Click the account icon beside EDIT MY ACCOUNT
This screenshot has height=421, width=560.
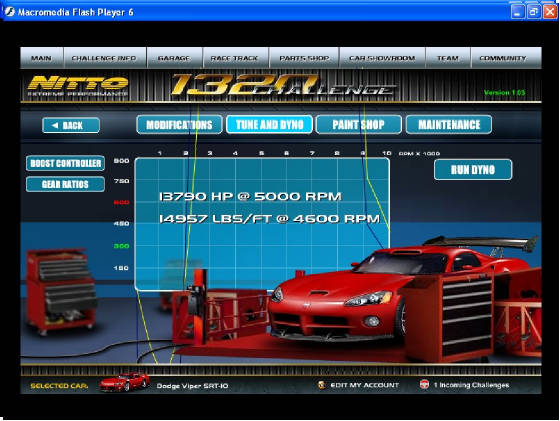(321, 385)
